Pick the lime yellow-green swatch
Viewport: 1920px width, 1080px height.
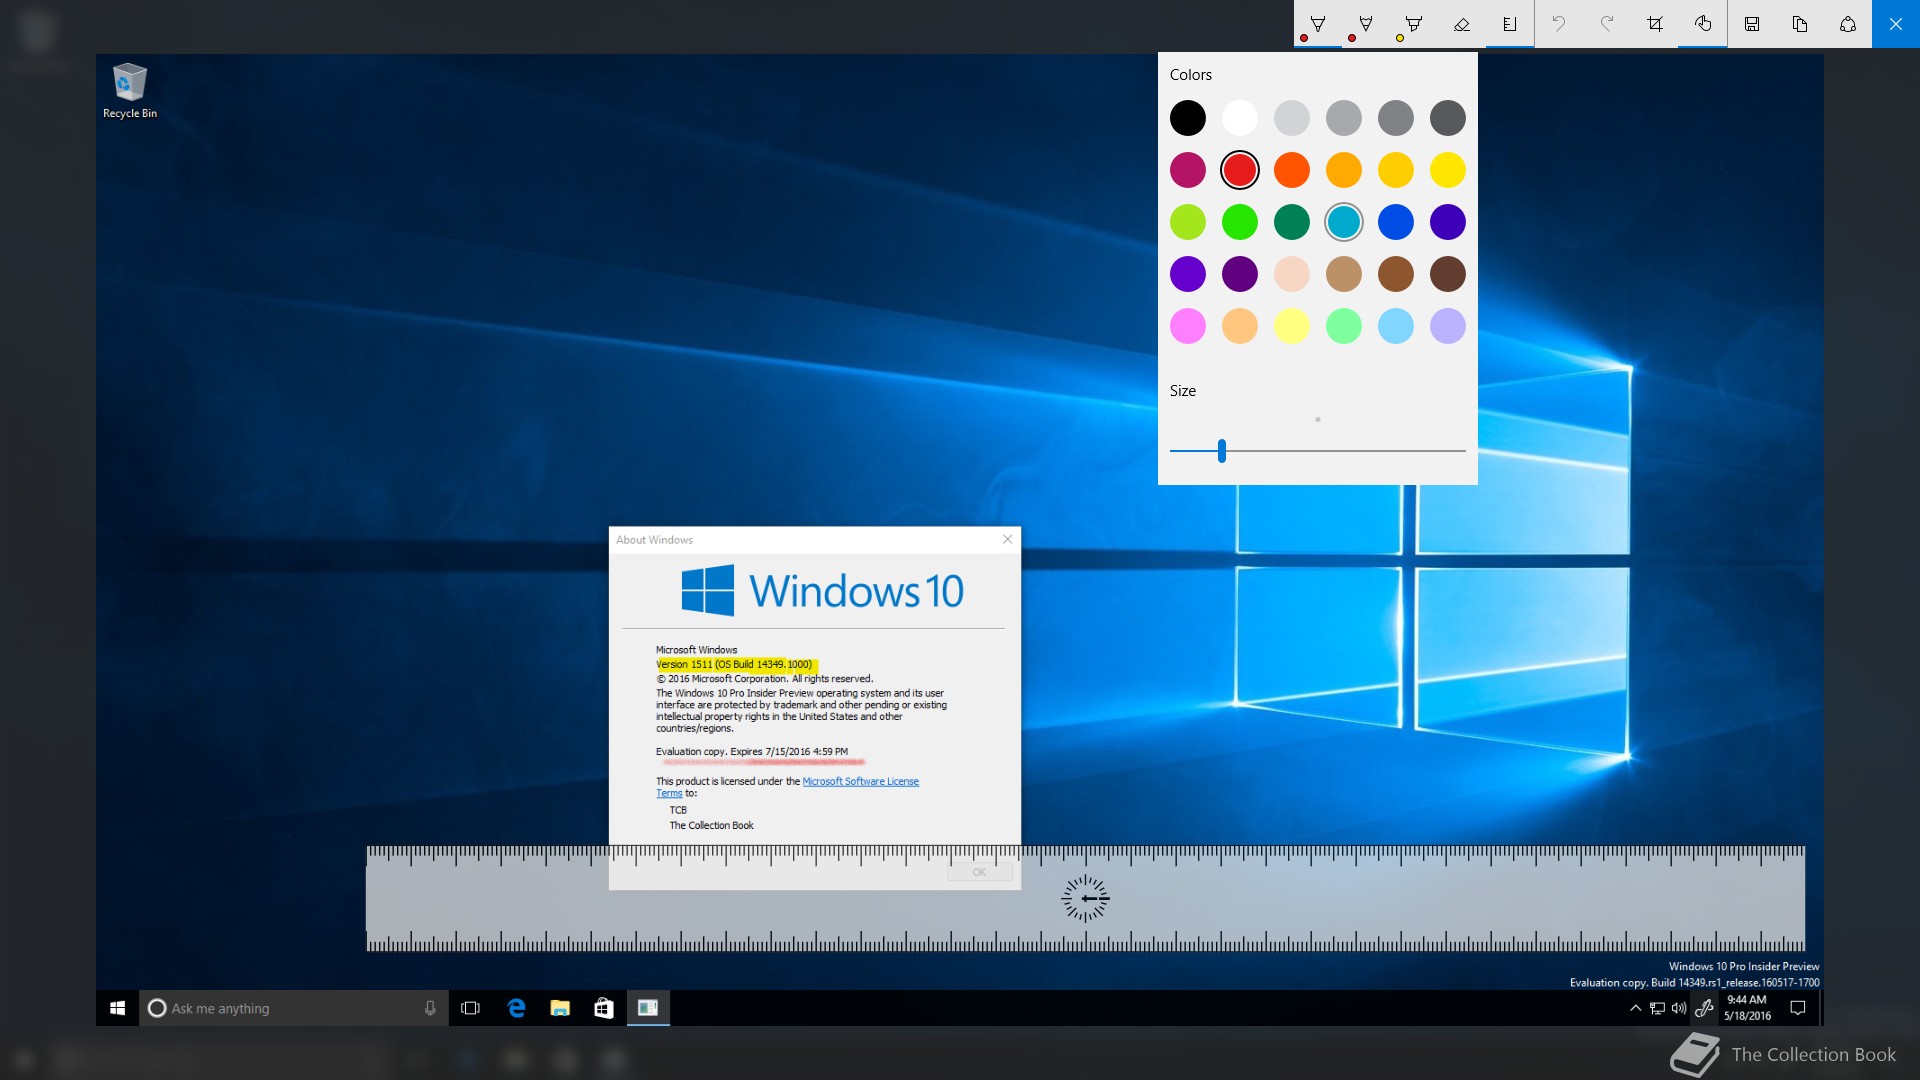[1188, 222]
